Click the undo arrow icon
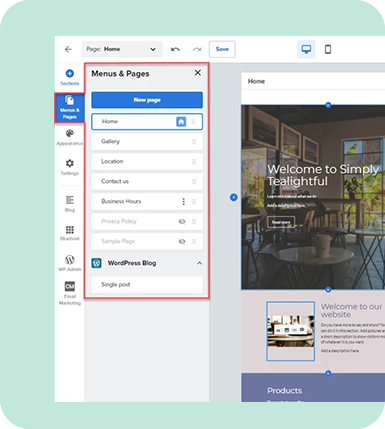 click(x=175, y=49)
